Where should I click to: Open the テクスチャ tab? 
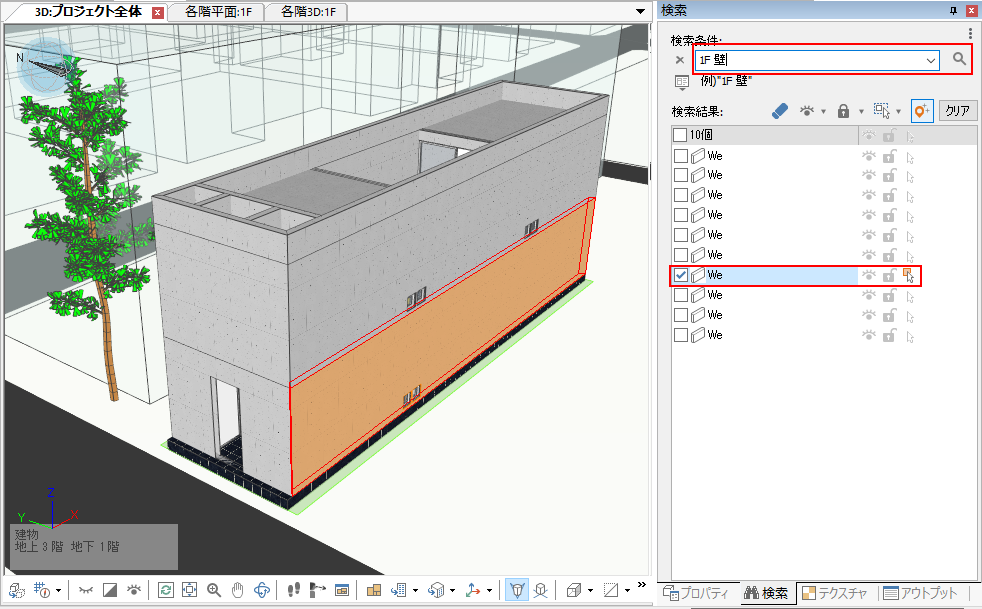(x=835, y=593)
